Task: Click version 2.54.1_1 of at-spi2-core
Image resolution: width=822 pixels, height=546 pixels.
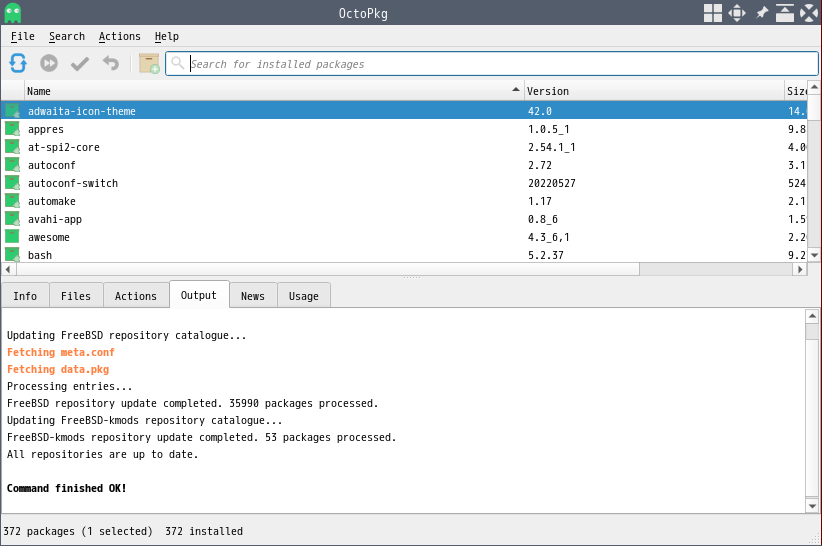Action: point(551,147)
